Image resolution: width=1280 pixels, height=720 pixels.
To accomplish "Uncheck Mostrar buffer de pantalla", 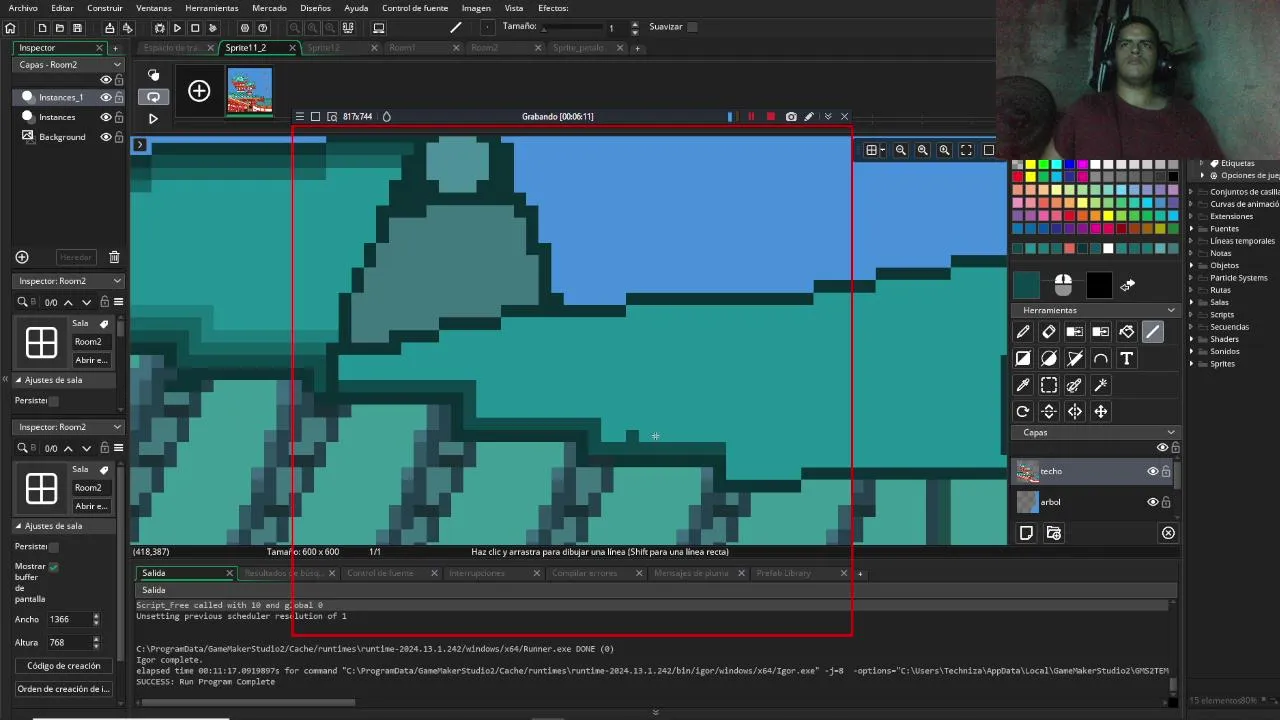I will point(53,566).
